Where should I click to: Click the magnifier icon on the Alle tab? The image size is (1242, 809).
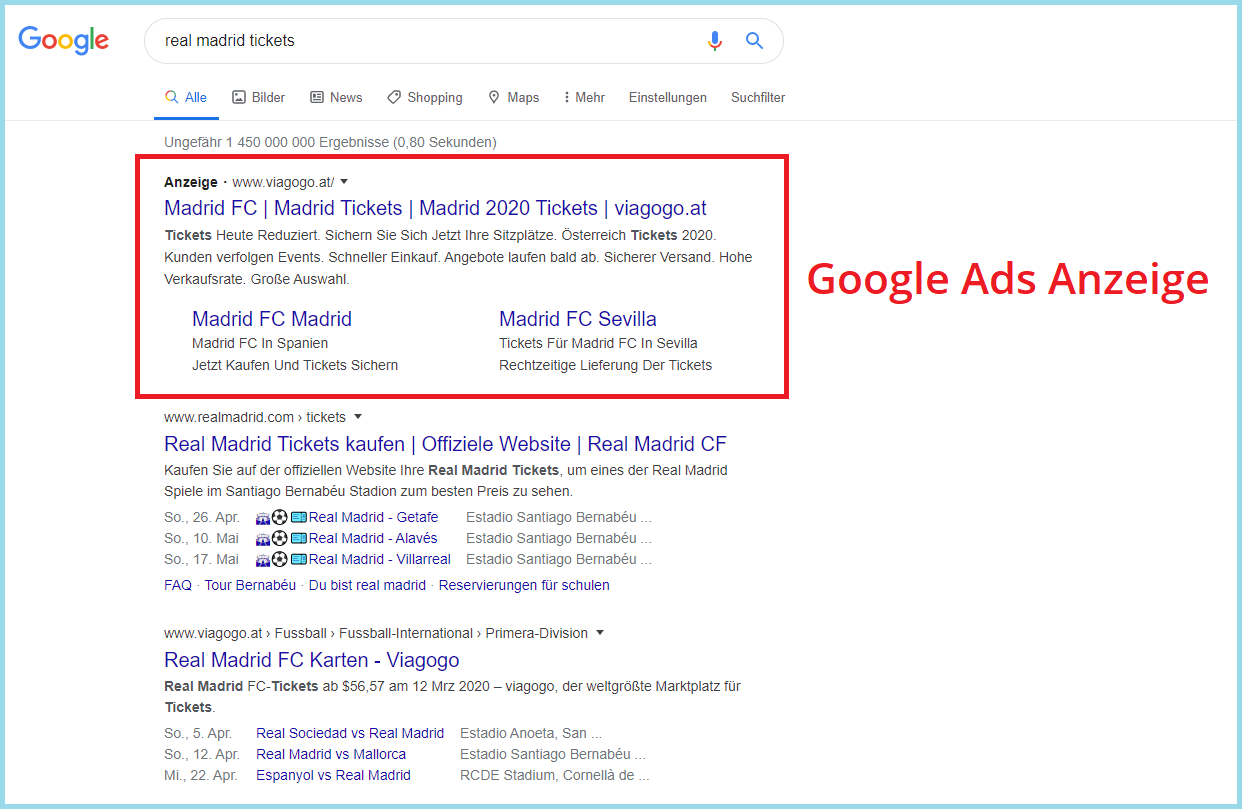point(170,96)
